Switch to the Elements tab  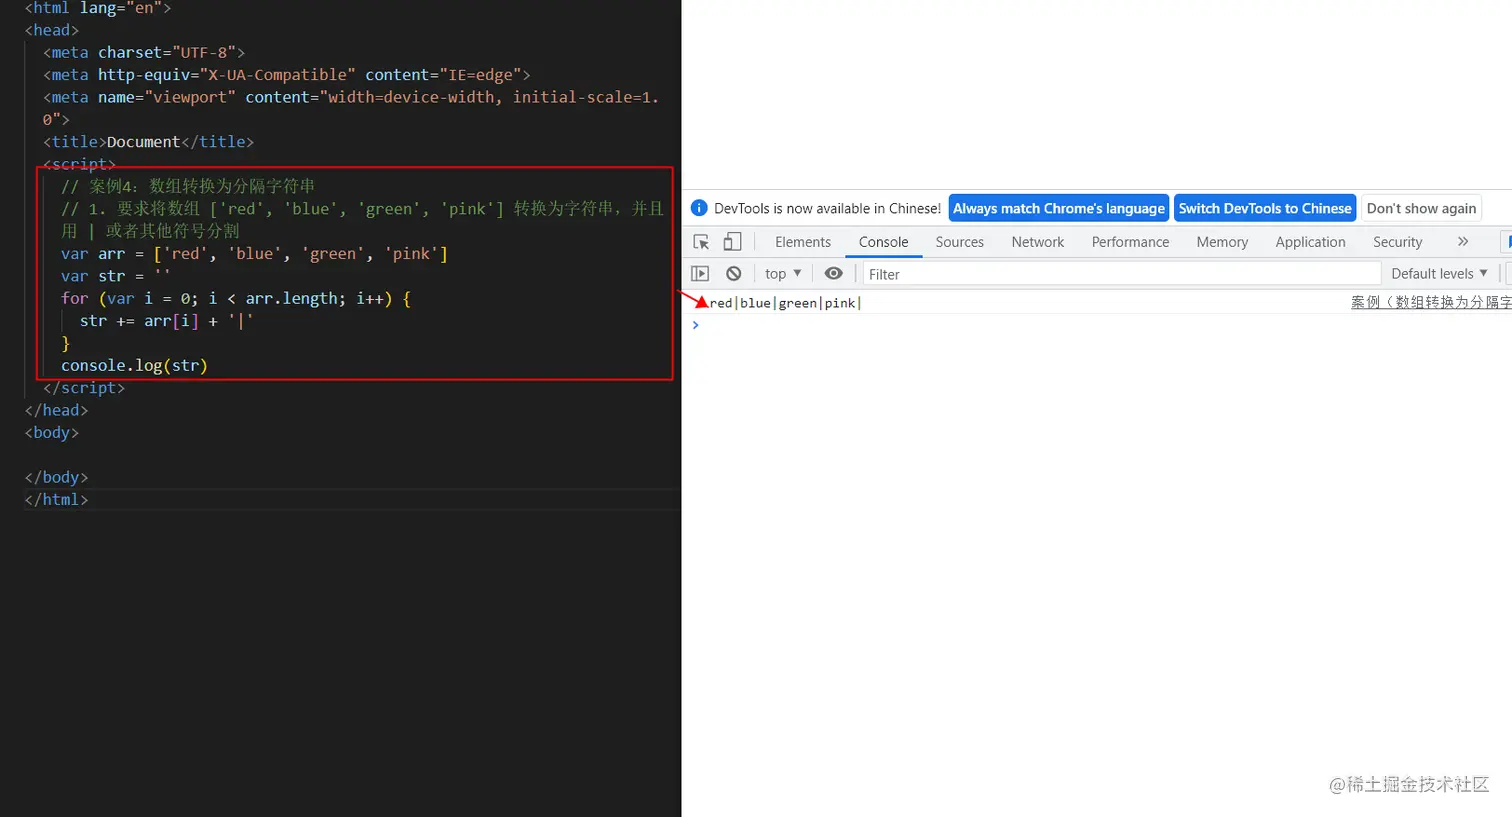click(803, 242)
